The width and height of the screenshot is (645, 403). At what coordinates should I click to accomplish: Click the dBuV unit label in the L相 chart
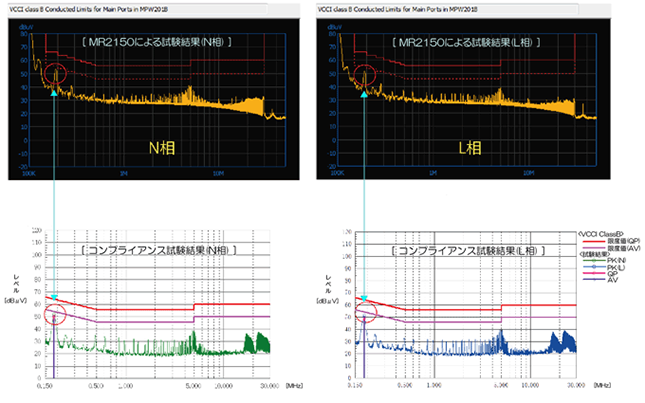pyautogui.click(x=334, y=27)
